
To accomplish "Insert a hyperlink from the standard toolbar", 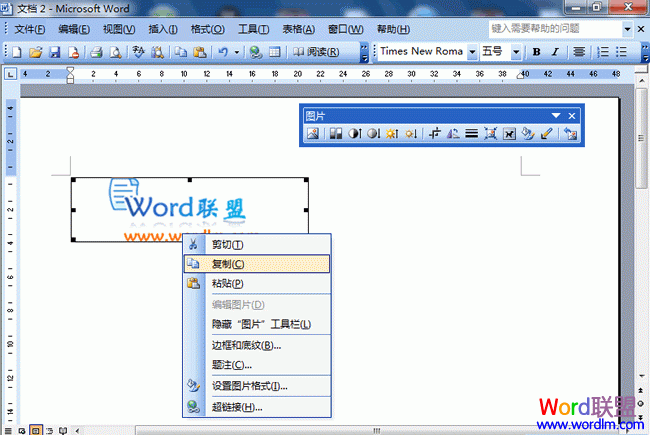I will pos(256,52).
